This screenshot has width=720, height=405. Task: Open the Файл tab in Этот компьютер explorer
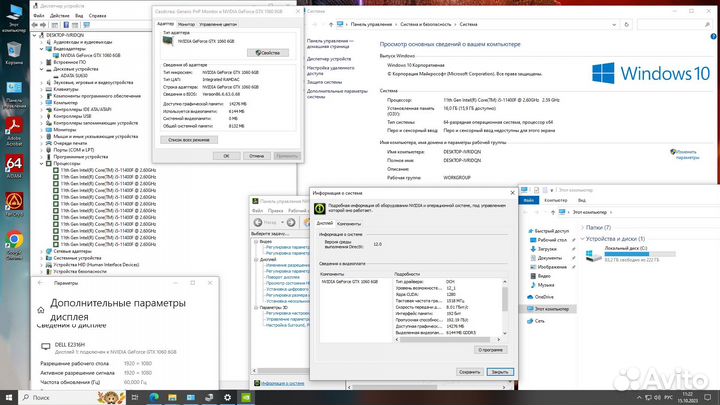[x=529, y=200]
